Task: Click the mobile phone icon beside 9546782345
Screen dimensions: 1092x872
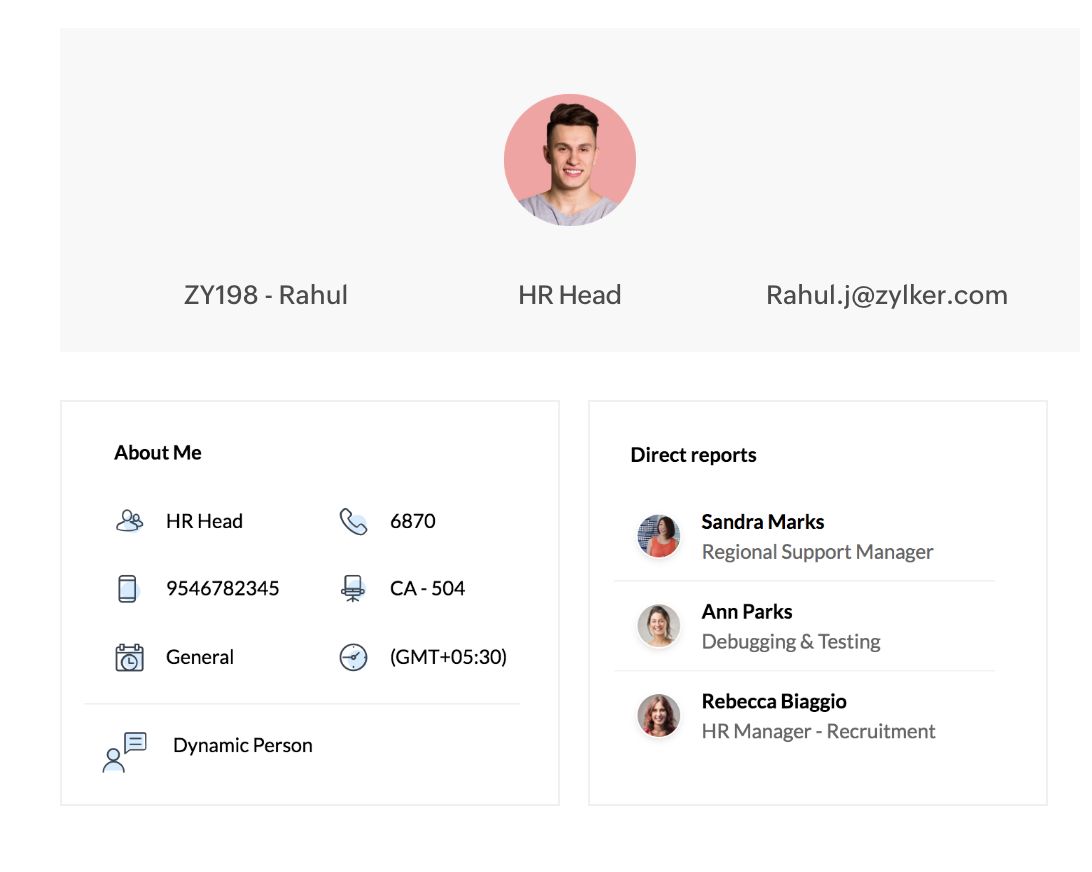Action: pyautogui.click(x=127, y=589)
